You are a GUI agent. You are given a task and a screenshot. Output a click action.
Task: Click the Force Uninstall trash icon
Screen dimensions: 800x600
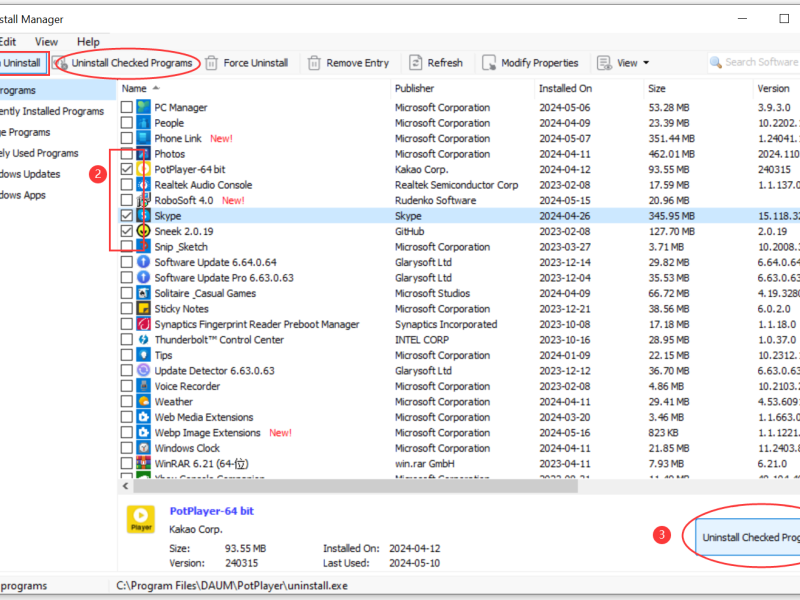pos(211,63)
